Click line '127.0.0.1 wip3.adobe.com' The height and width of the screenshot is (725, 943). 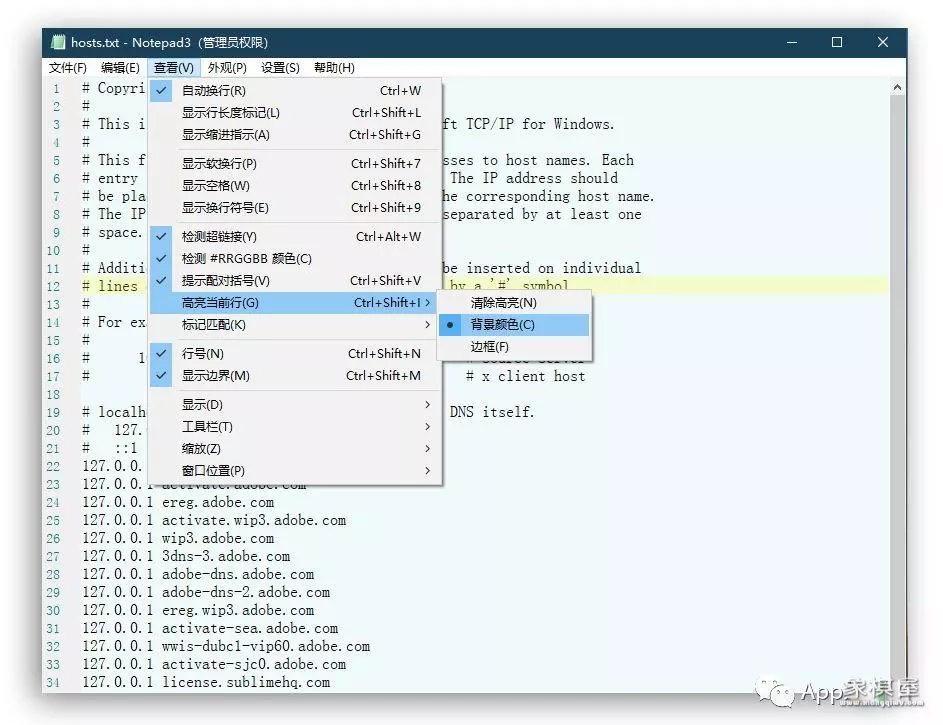(x=178, y=538)
